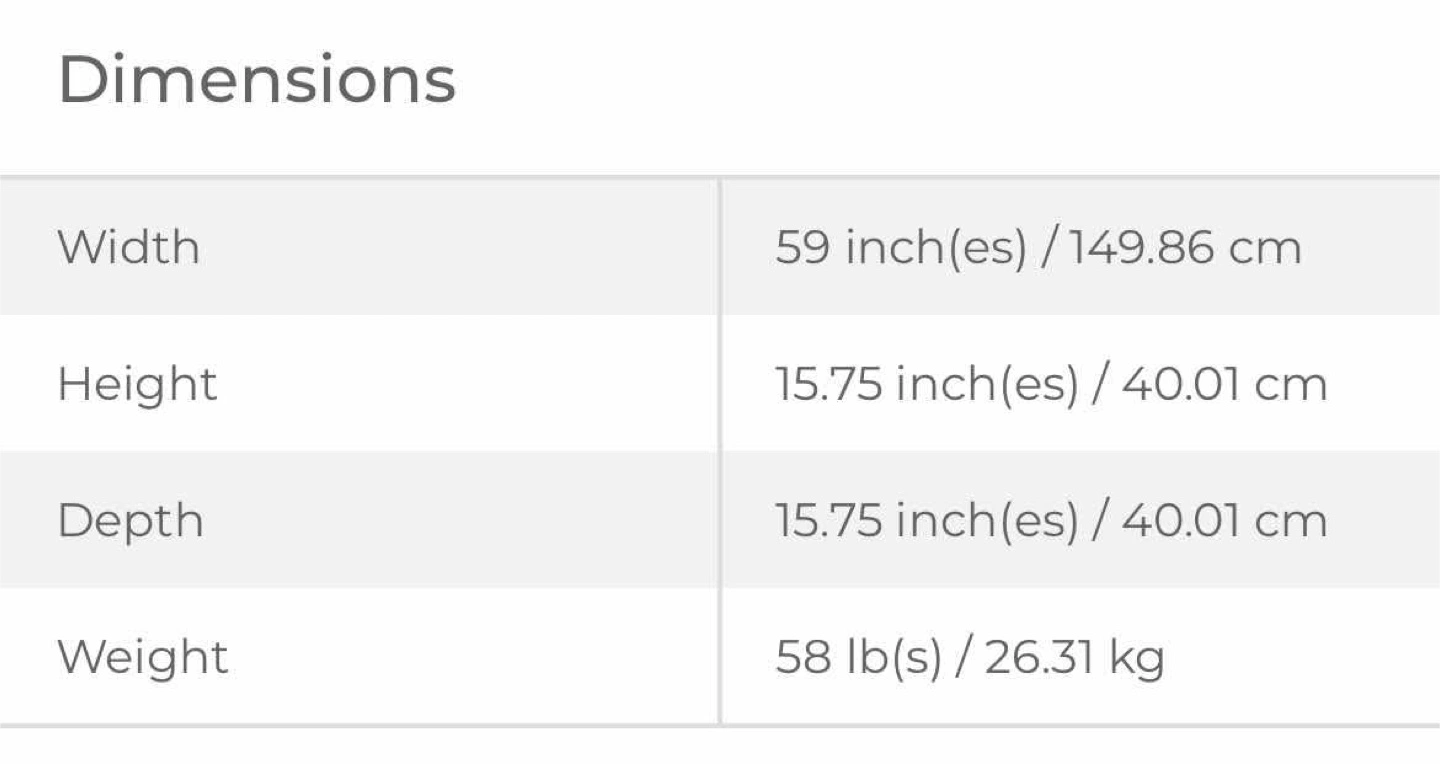Click the Height row label
This screenshot has height=764, width=1440.
tap(137, 384)
